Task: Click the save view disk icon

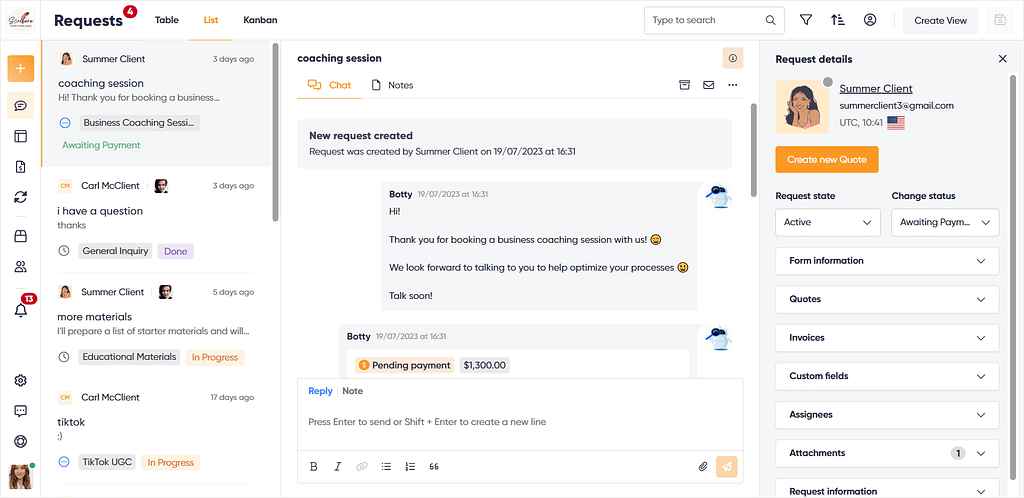Action: (x=999, y=20)
